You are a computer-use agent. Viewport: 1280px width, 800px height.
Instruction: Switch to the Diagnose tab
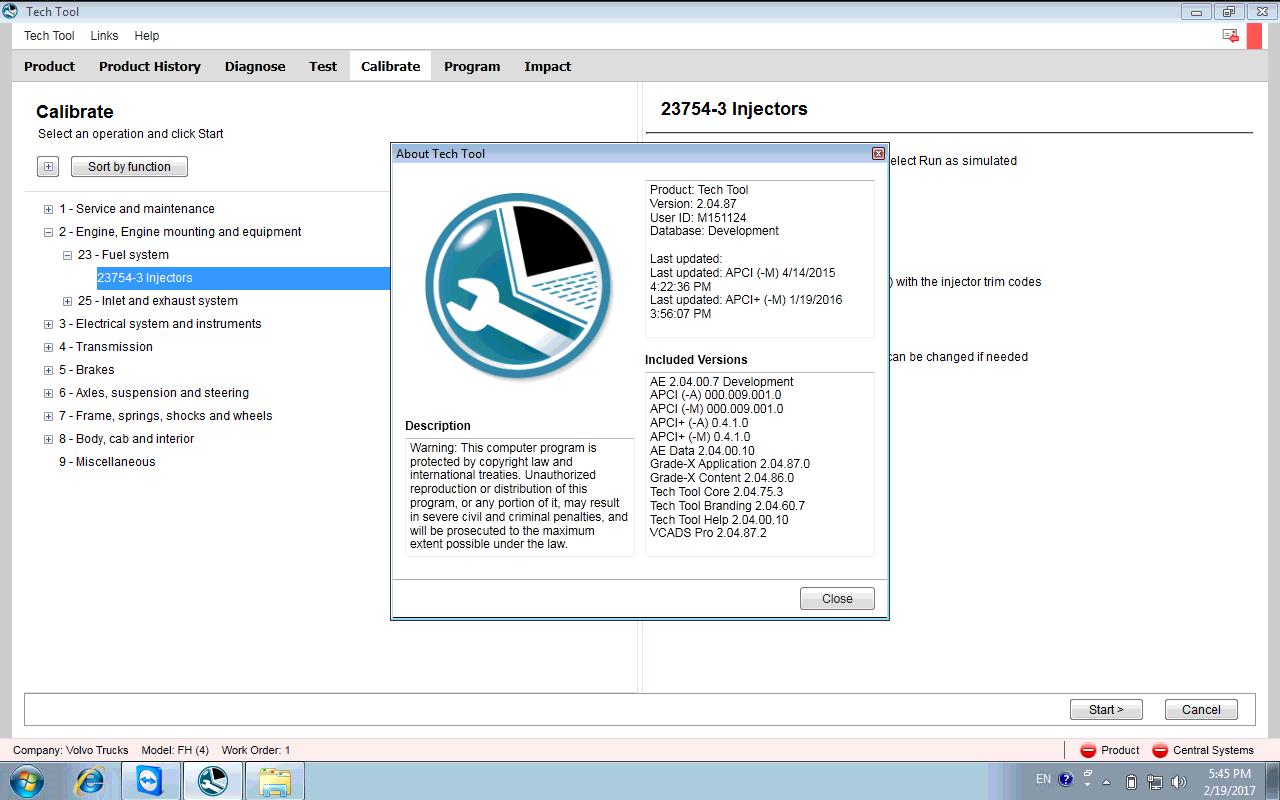[x=255, y=66]
